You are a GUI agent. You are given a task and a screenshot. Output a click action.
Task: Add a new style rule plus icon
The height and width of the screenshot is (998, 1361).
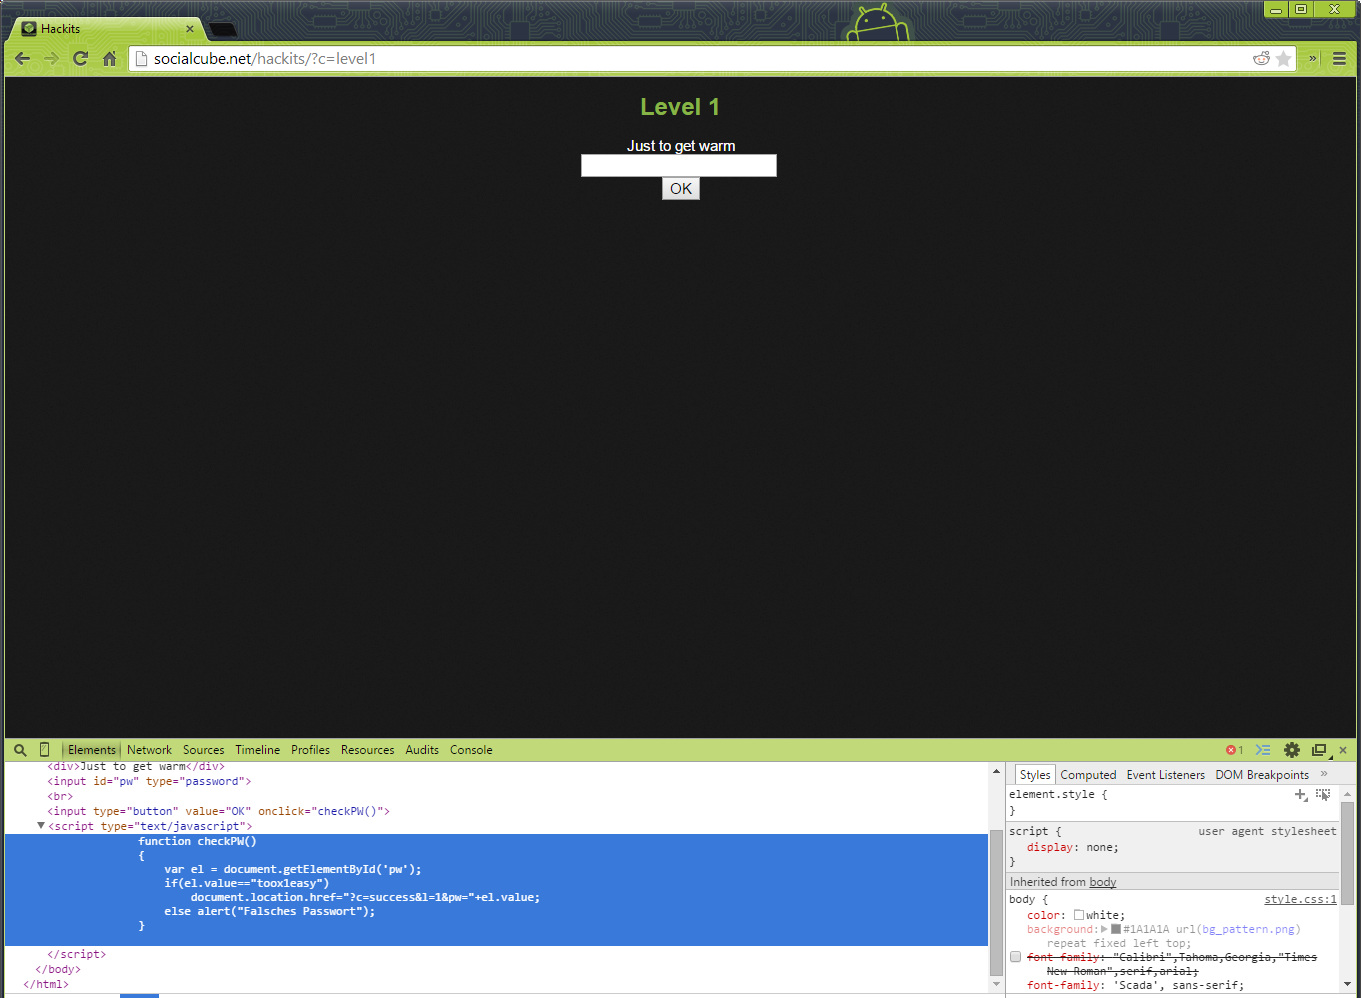coord(1301,795)
